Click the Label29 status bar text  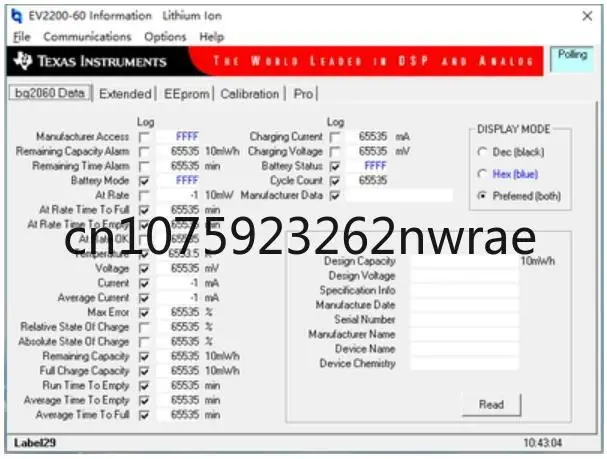coord(35,443)
